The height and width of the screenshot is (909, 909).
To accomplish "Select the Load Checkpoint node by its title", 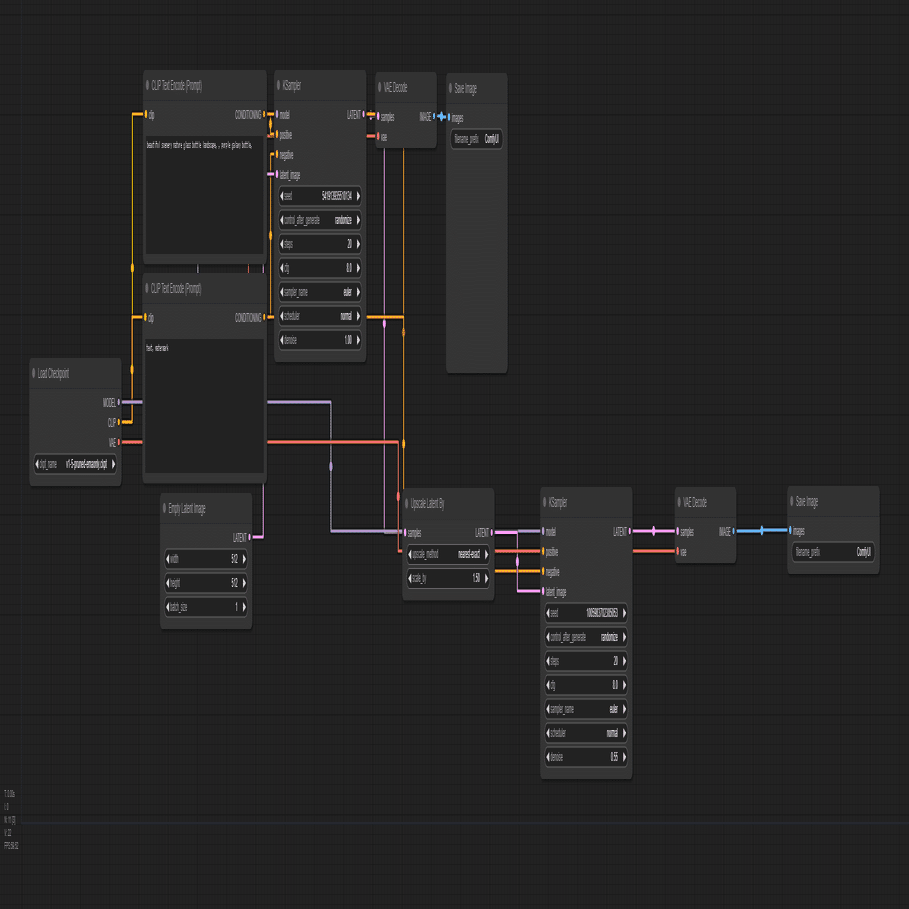I will tap(53, 373).
